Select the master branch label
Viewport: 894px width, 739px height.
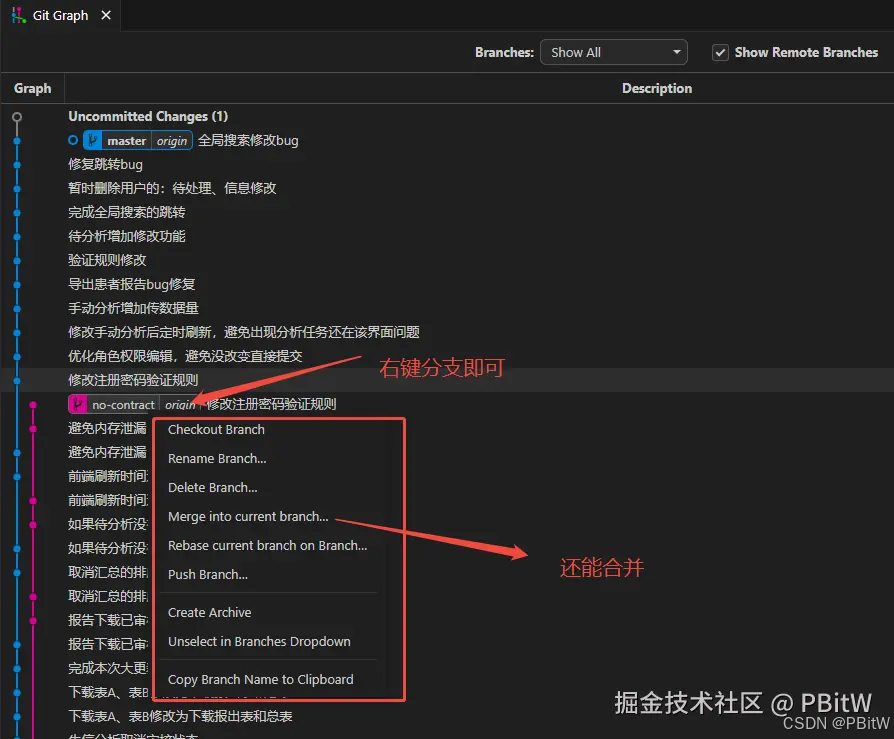[x=127, y=140]
